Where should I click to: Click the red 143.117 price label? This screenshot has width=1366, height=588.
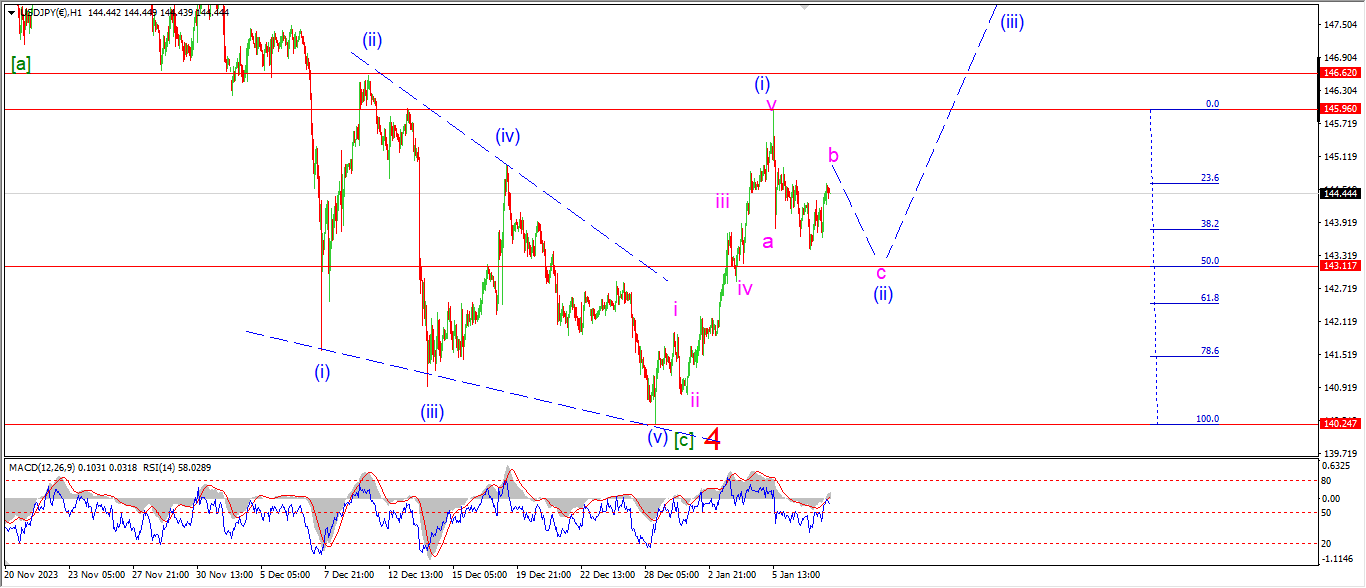(x=1338, y=266)
